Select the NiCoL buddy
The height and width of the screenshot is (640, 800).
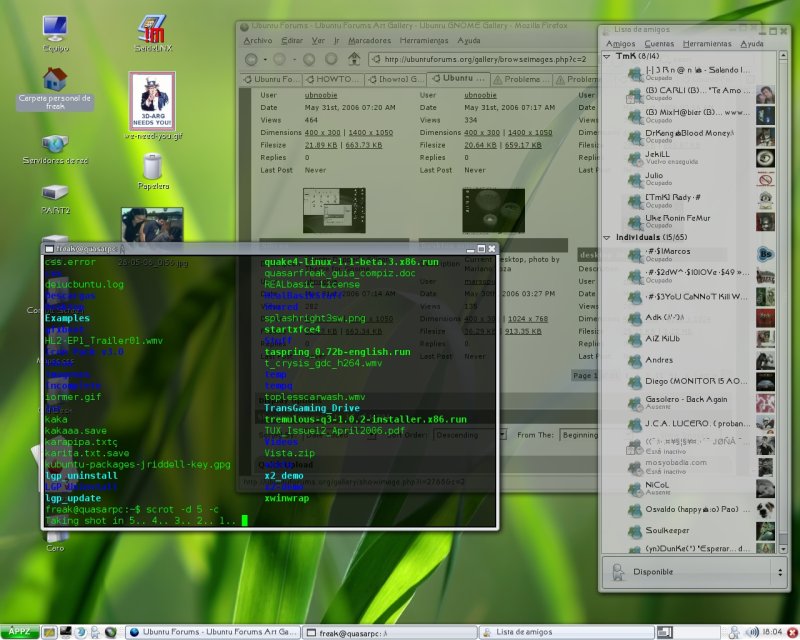click(x=690, y=488)
